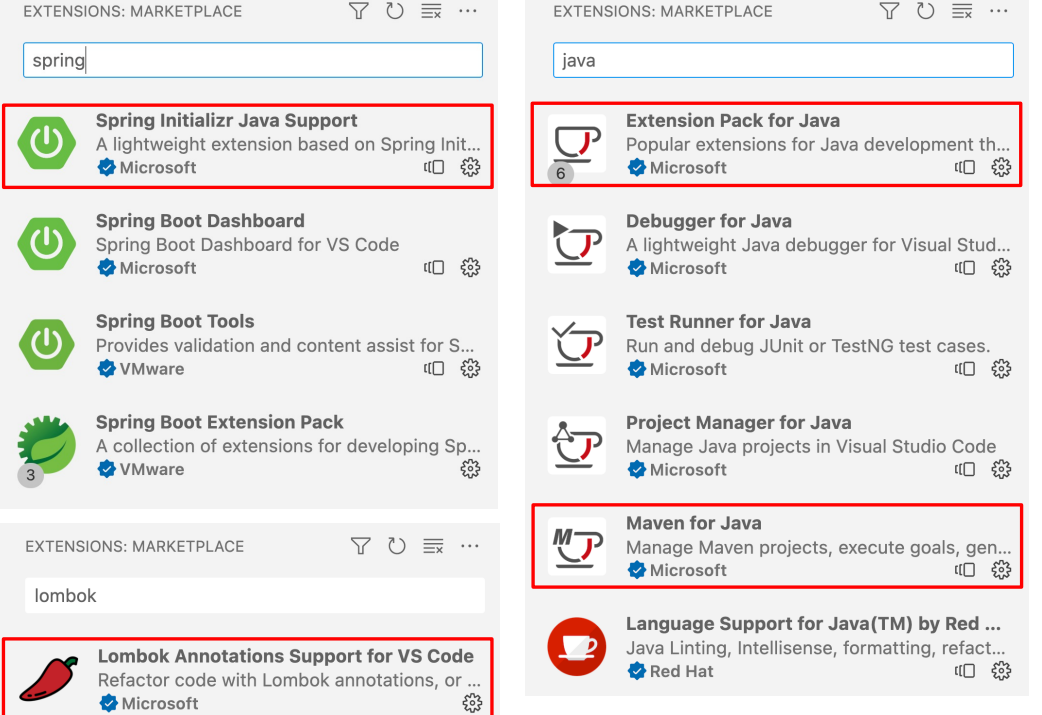Click remote sync icon for Spring Boot Tools
This screenshot has height=715, width=1042.
[434, 368]
